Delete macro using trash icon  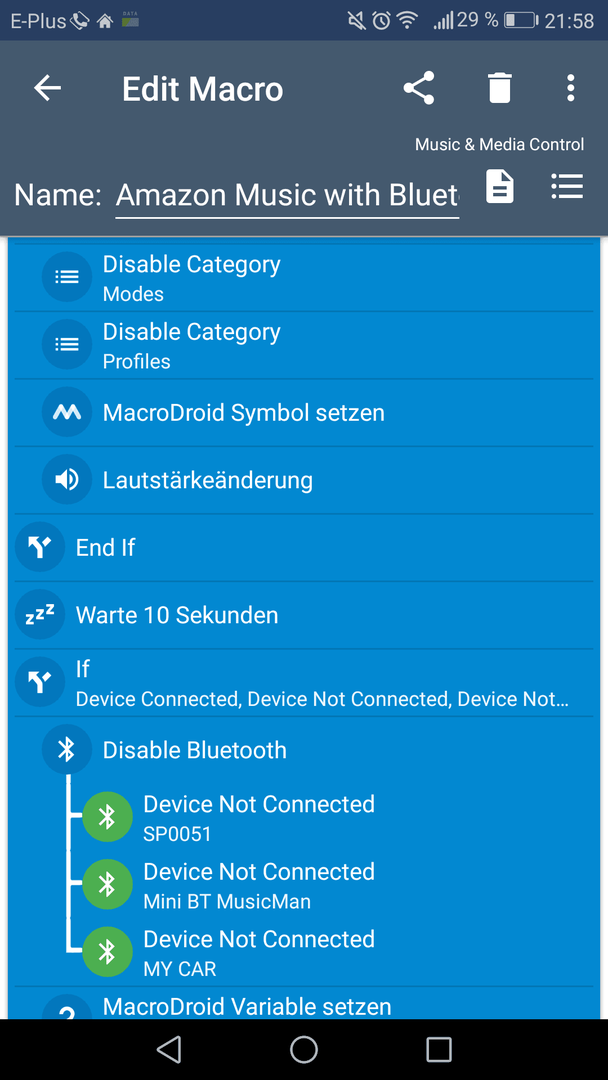500,88
